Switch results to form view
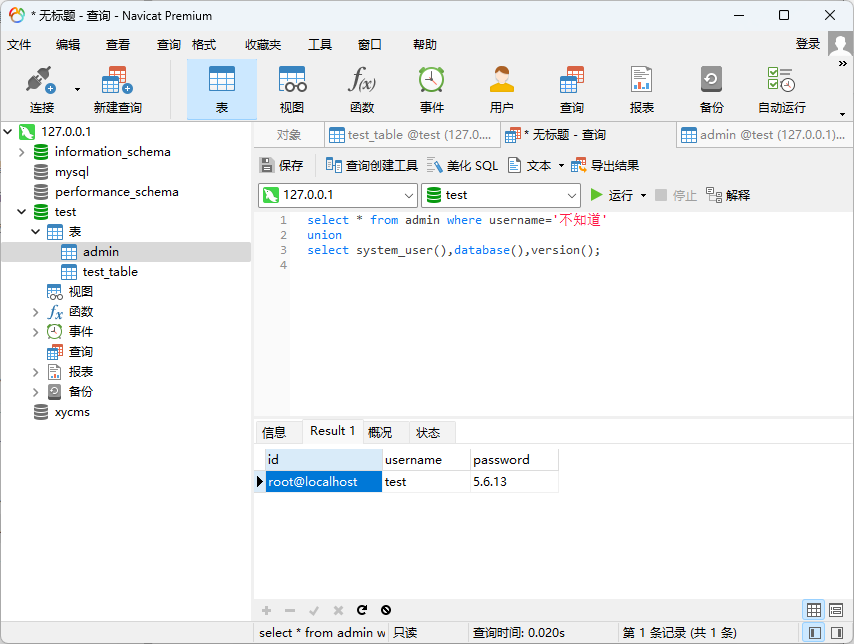854x644 pixels. click(836, 610)
